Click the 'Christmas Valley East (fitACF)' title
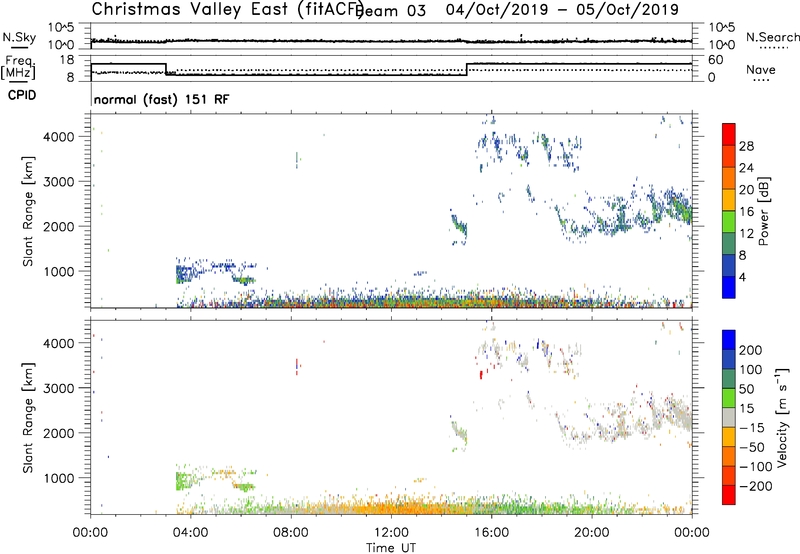The width and height of the screenshot is (800, 554). click(227, 10)
